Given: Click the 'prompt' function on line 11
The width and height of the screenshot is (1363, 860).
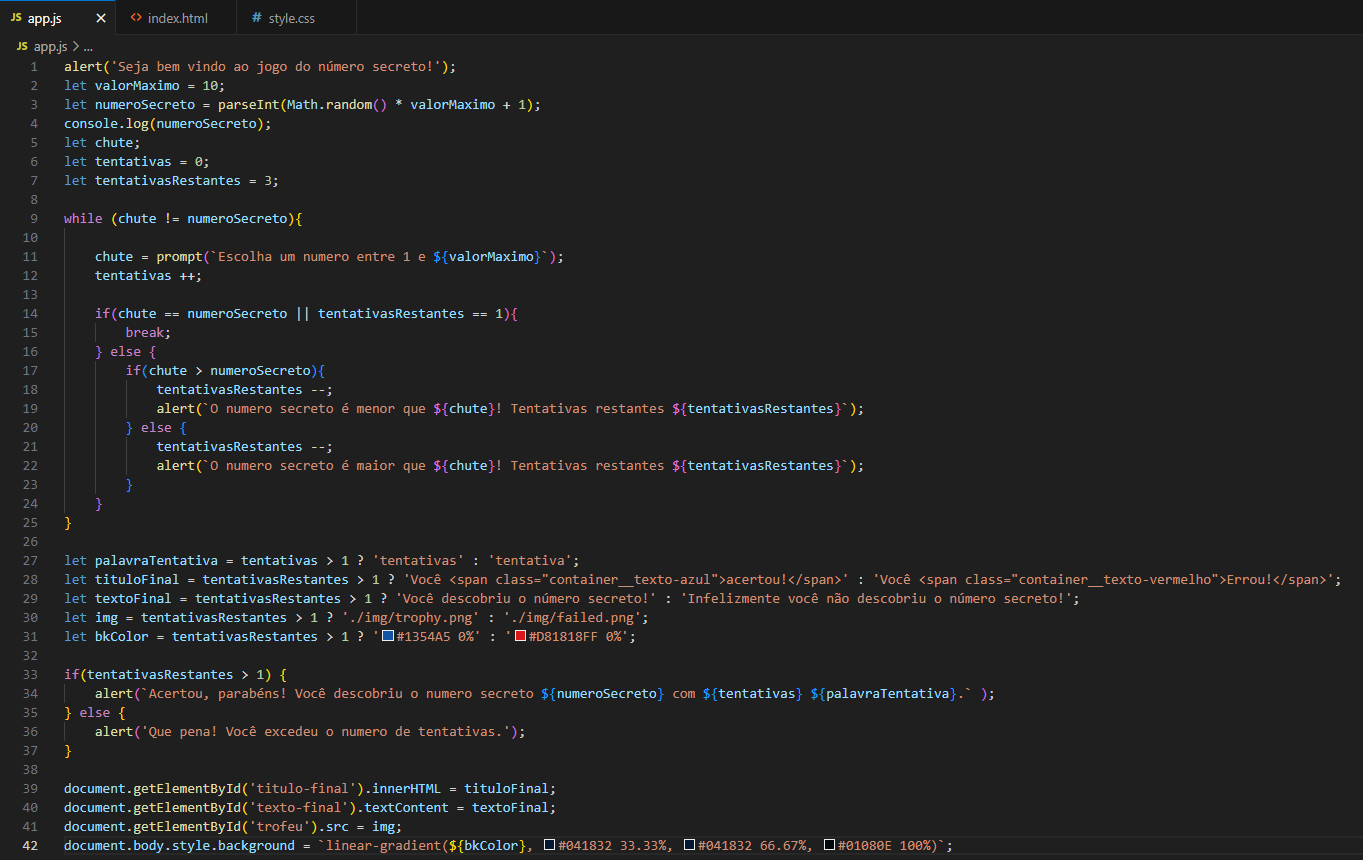Looking at the screenshot, I should pyautogui.click(x=179, y=256).
